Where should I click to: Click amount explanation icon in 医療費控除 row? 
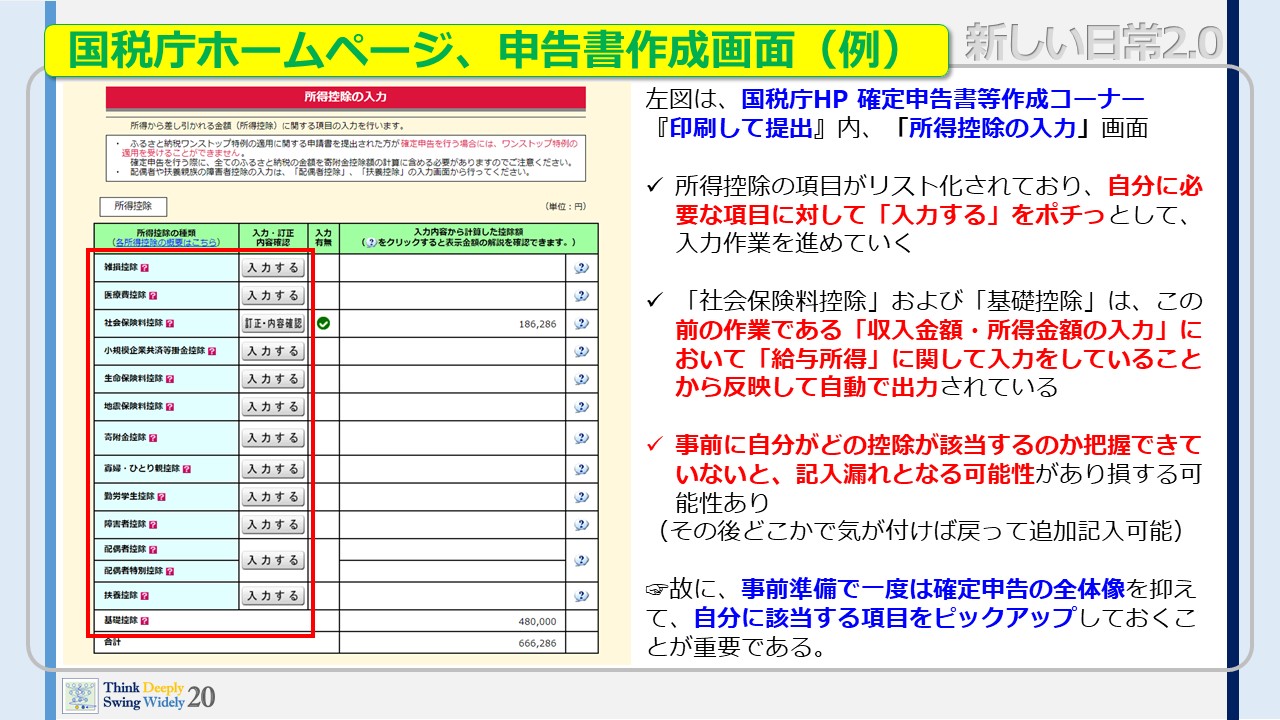582,296
